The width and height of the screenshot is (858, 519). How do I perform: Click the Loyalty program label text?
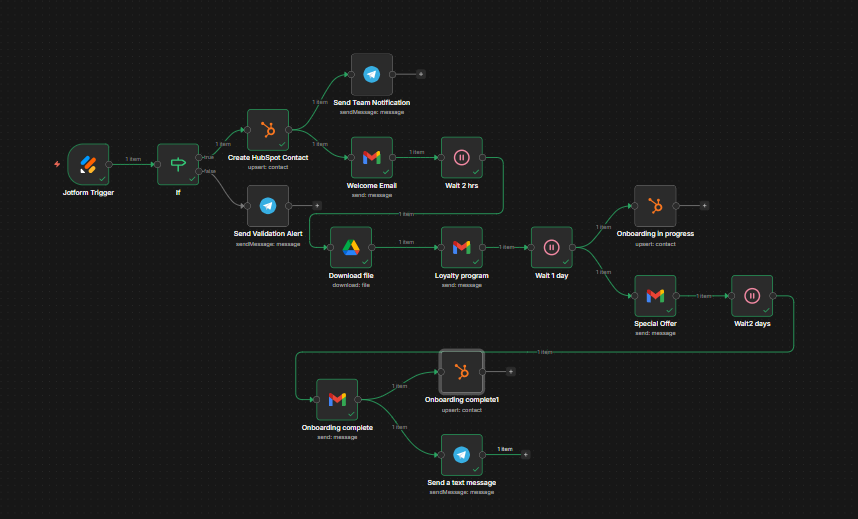coord(461,275)
